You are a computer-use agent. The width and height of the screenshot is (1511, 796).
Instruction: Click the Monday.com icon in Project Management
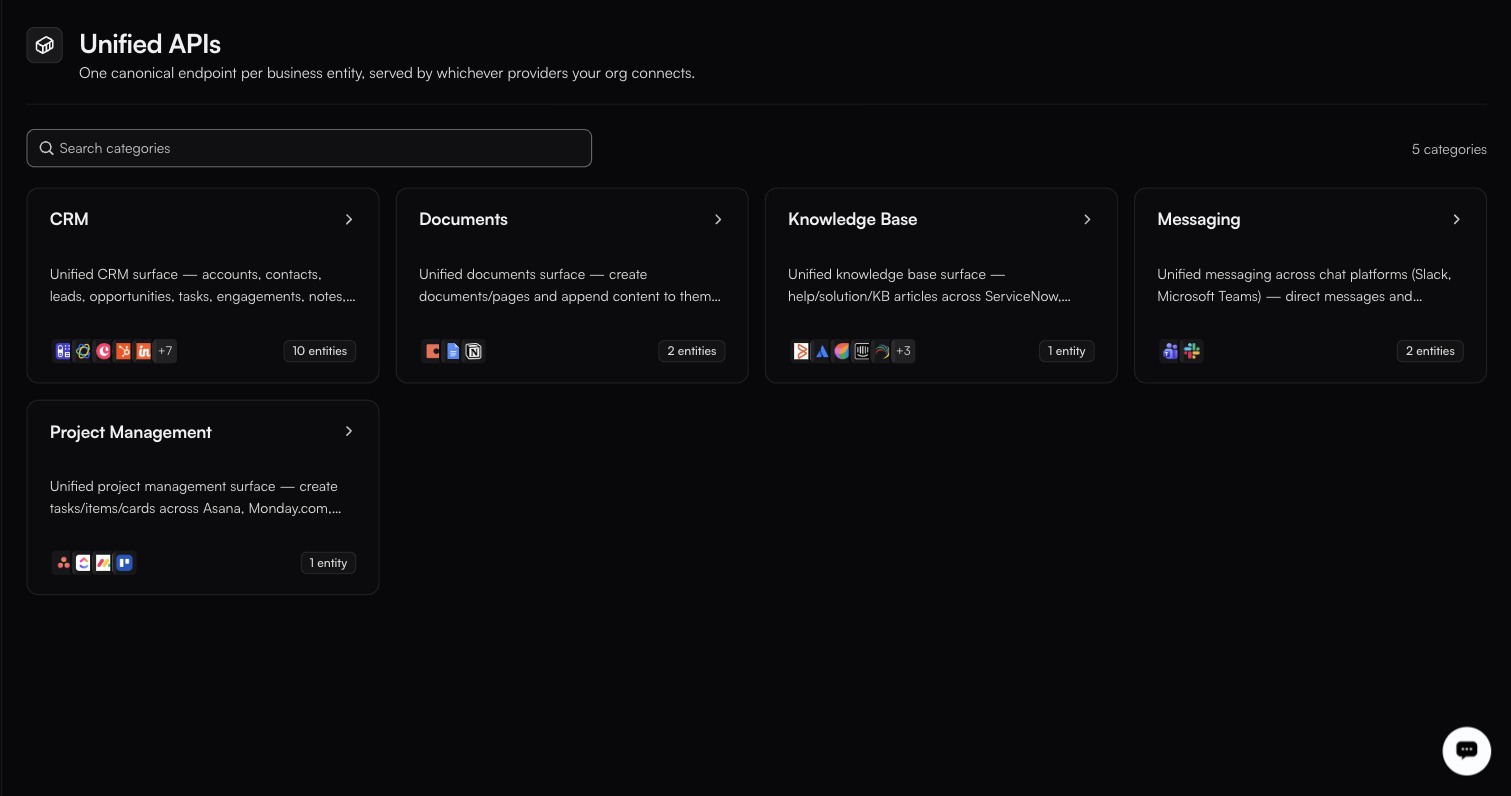click(x=103, y=563)
